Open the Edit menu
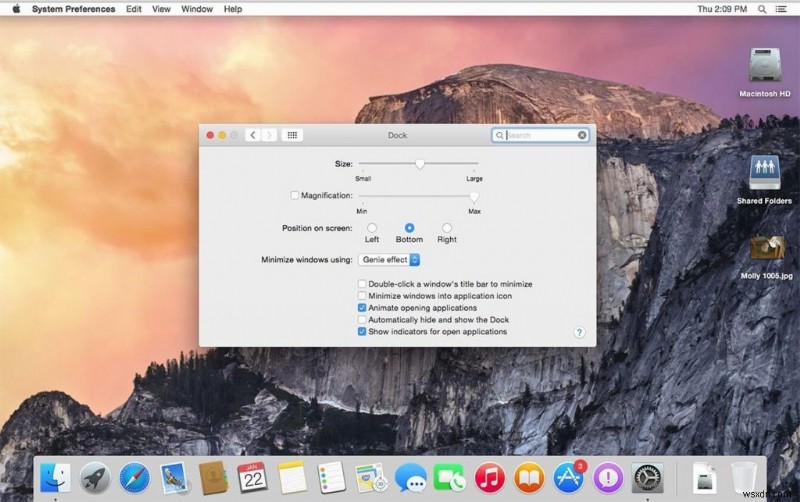This screenshot has height=502, width=800. tap(134, 9)
